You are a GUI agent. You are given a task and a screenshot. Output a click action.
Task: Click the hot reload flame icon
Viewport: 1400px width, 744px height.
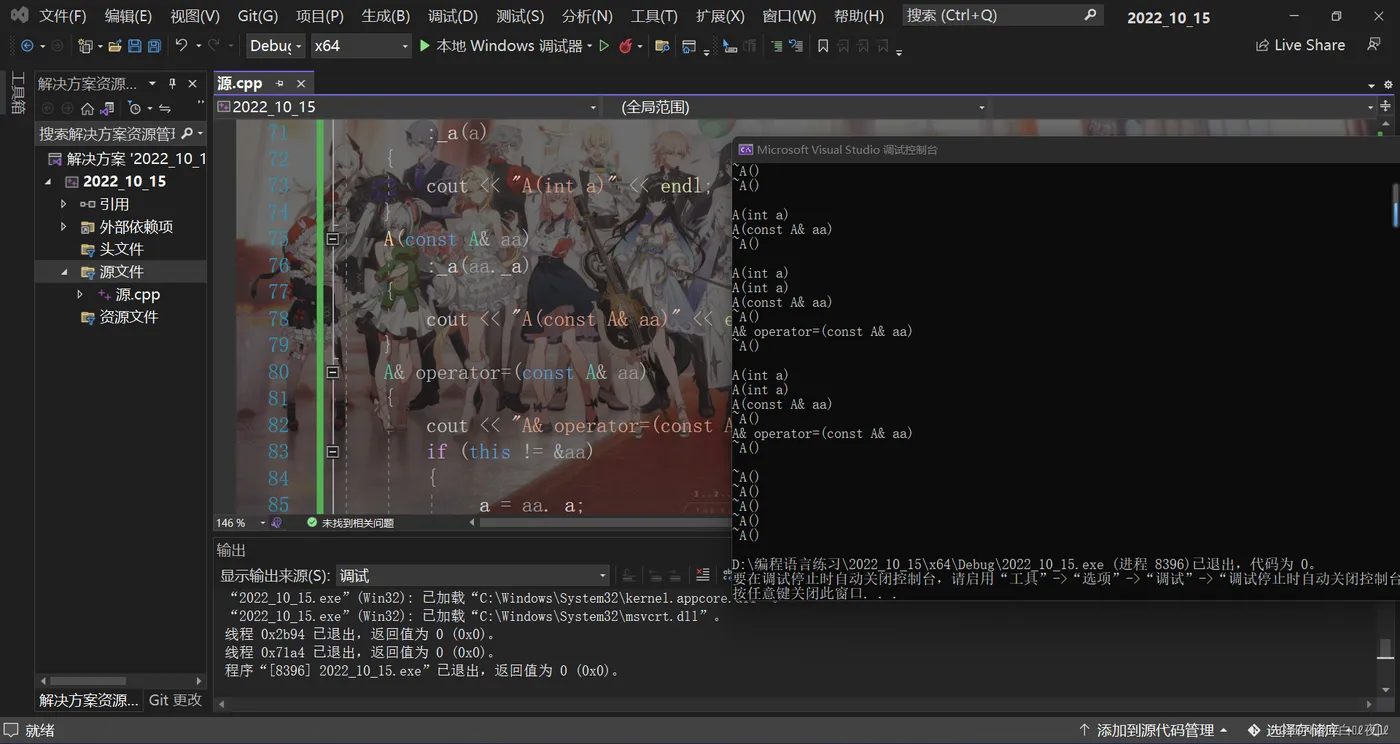tap(626, 46)
